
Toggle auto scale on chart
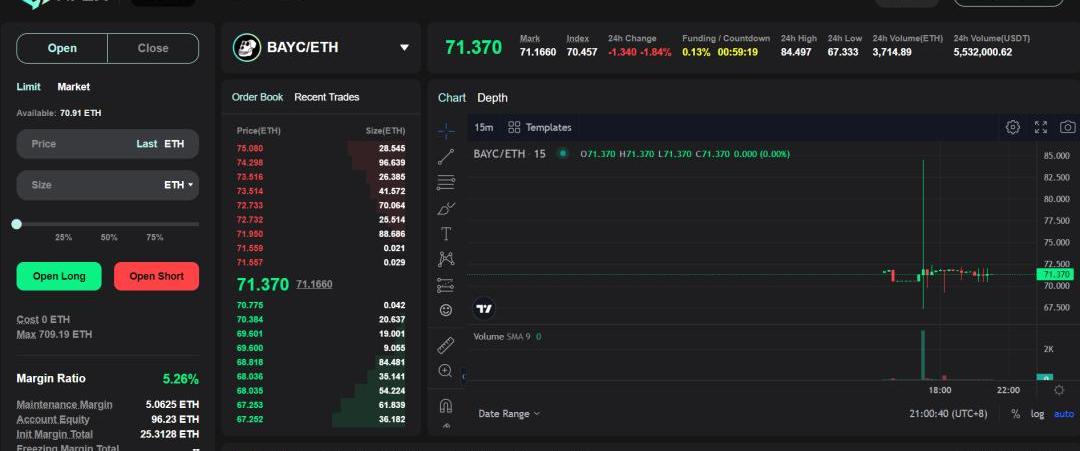[x=1064, y=414]
